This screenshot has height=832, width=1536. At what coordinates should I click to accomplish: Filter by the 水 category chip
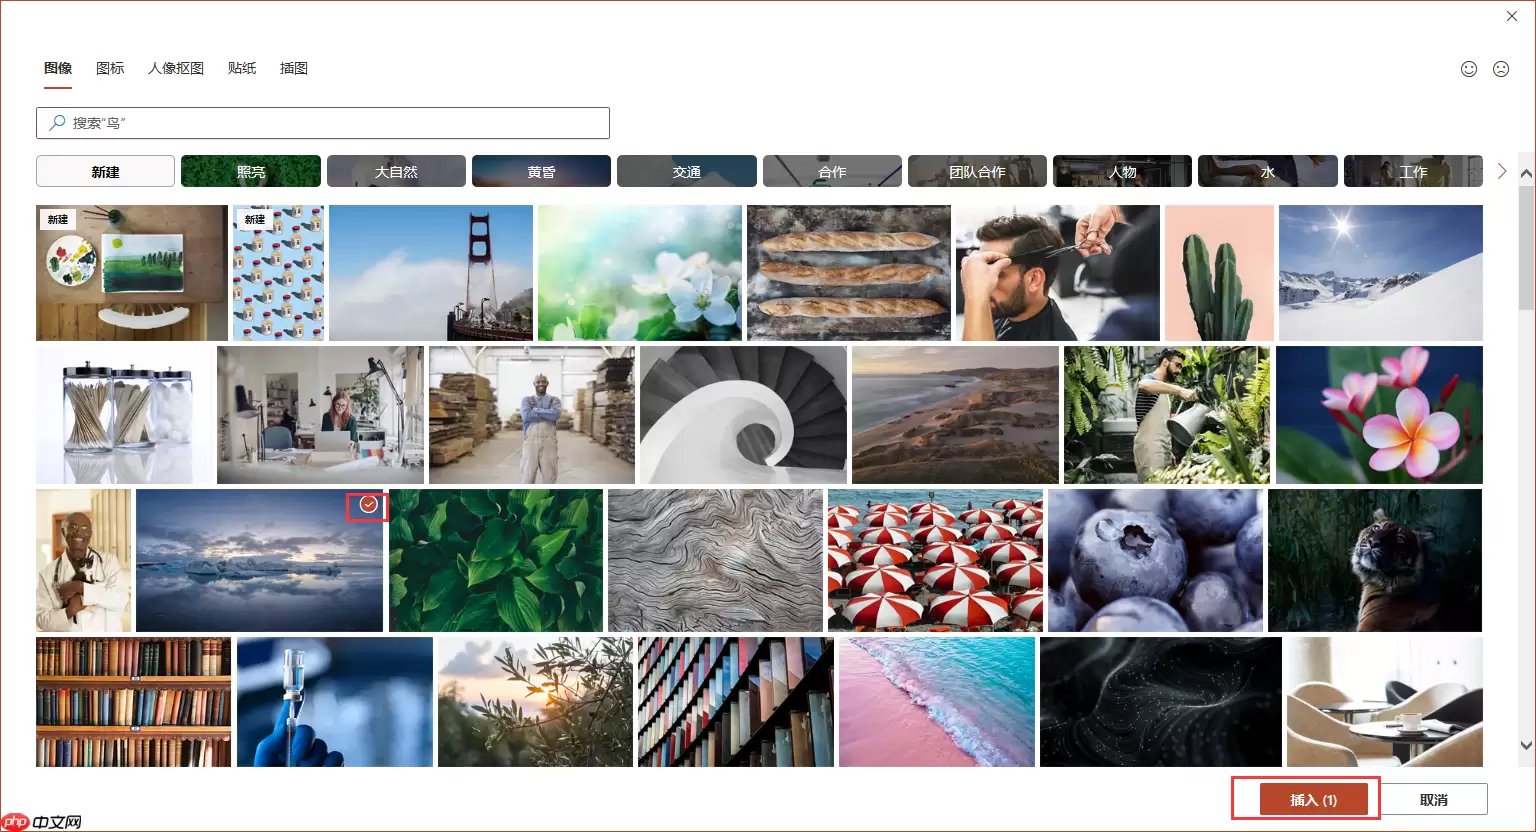click(x=1268, y=171)
